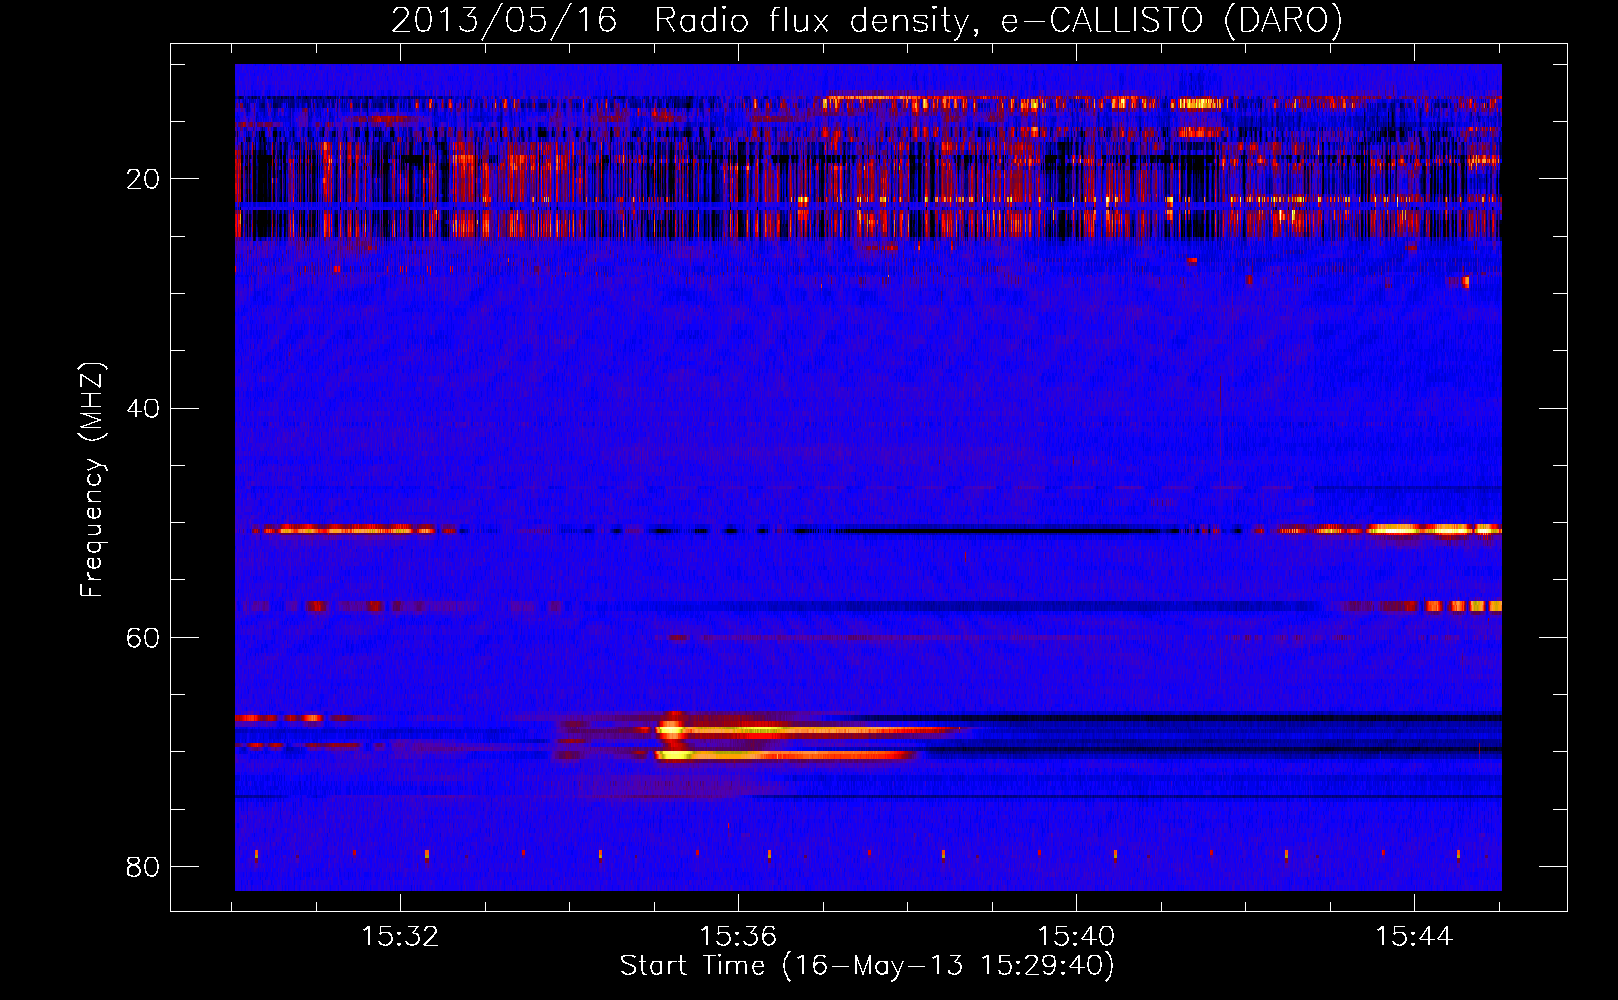Image resolution: width=1618 pixels, height=1000 pixels.
Task: Click the 15:36 time tick label
Action: 738,937
